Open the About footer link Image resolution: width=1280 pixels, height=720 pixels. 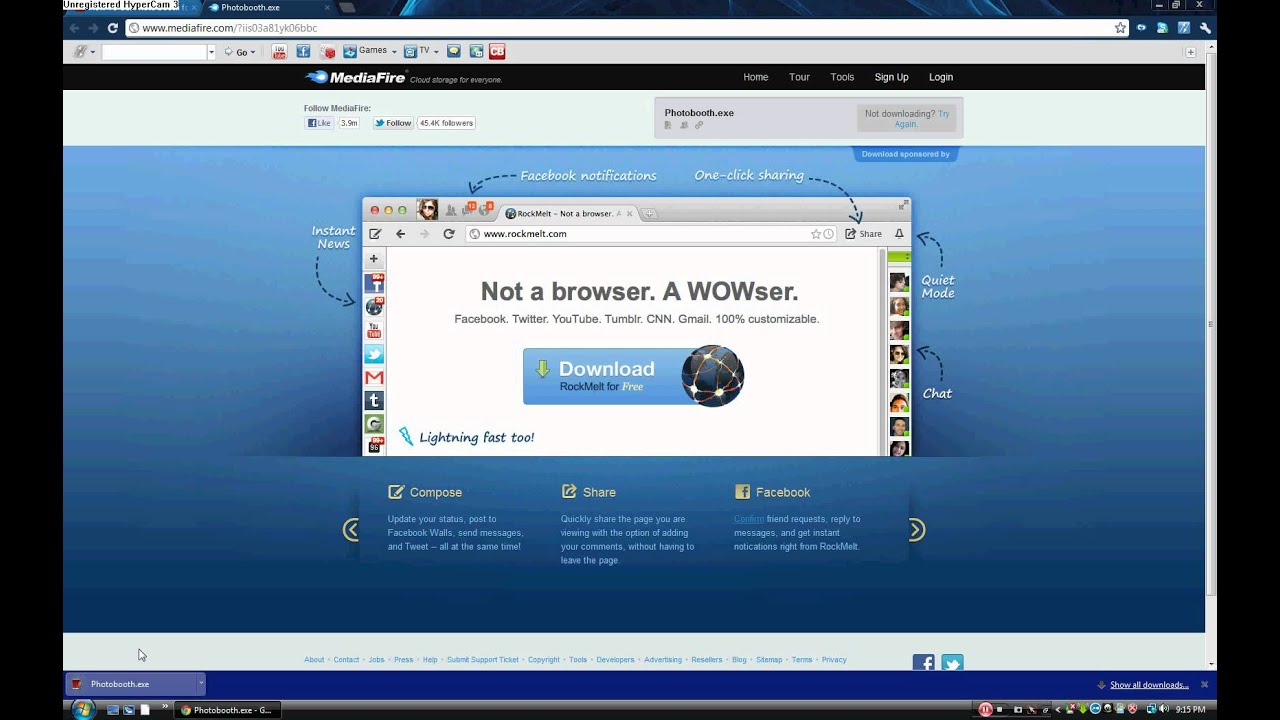(314, 660)
